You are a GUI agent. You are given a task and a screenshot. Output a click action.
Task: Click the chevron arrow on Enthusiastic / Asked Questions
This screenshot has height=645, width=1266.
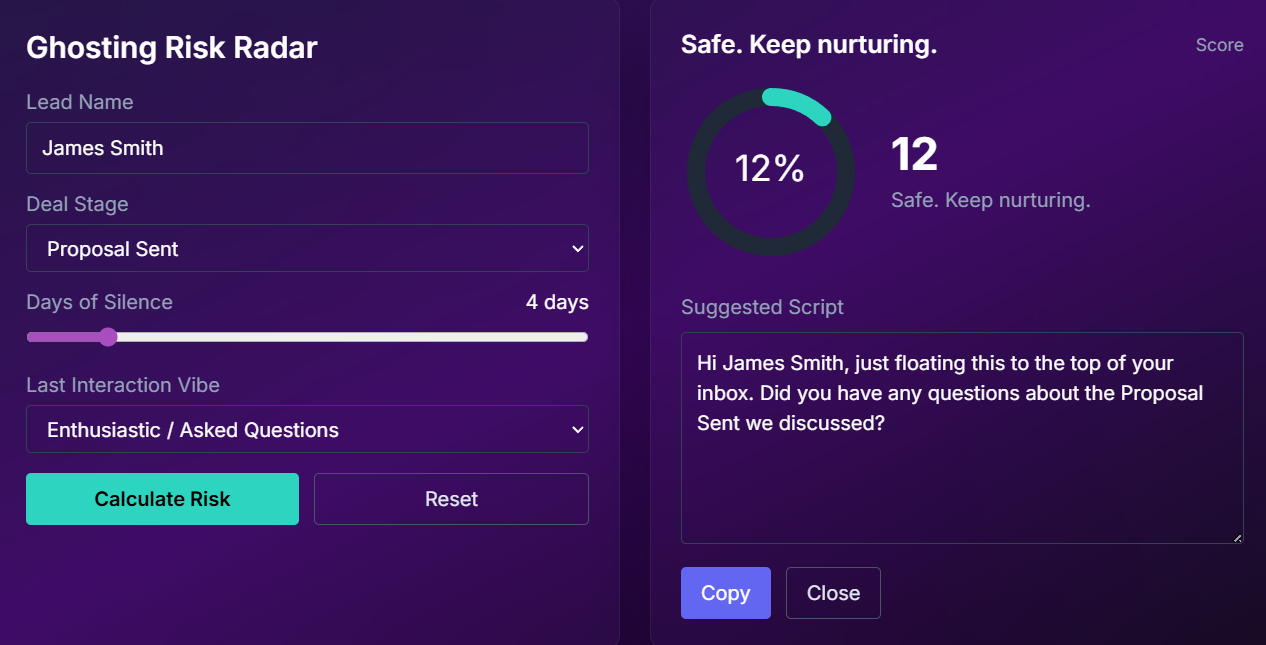coord(577,430)
